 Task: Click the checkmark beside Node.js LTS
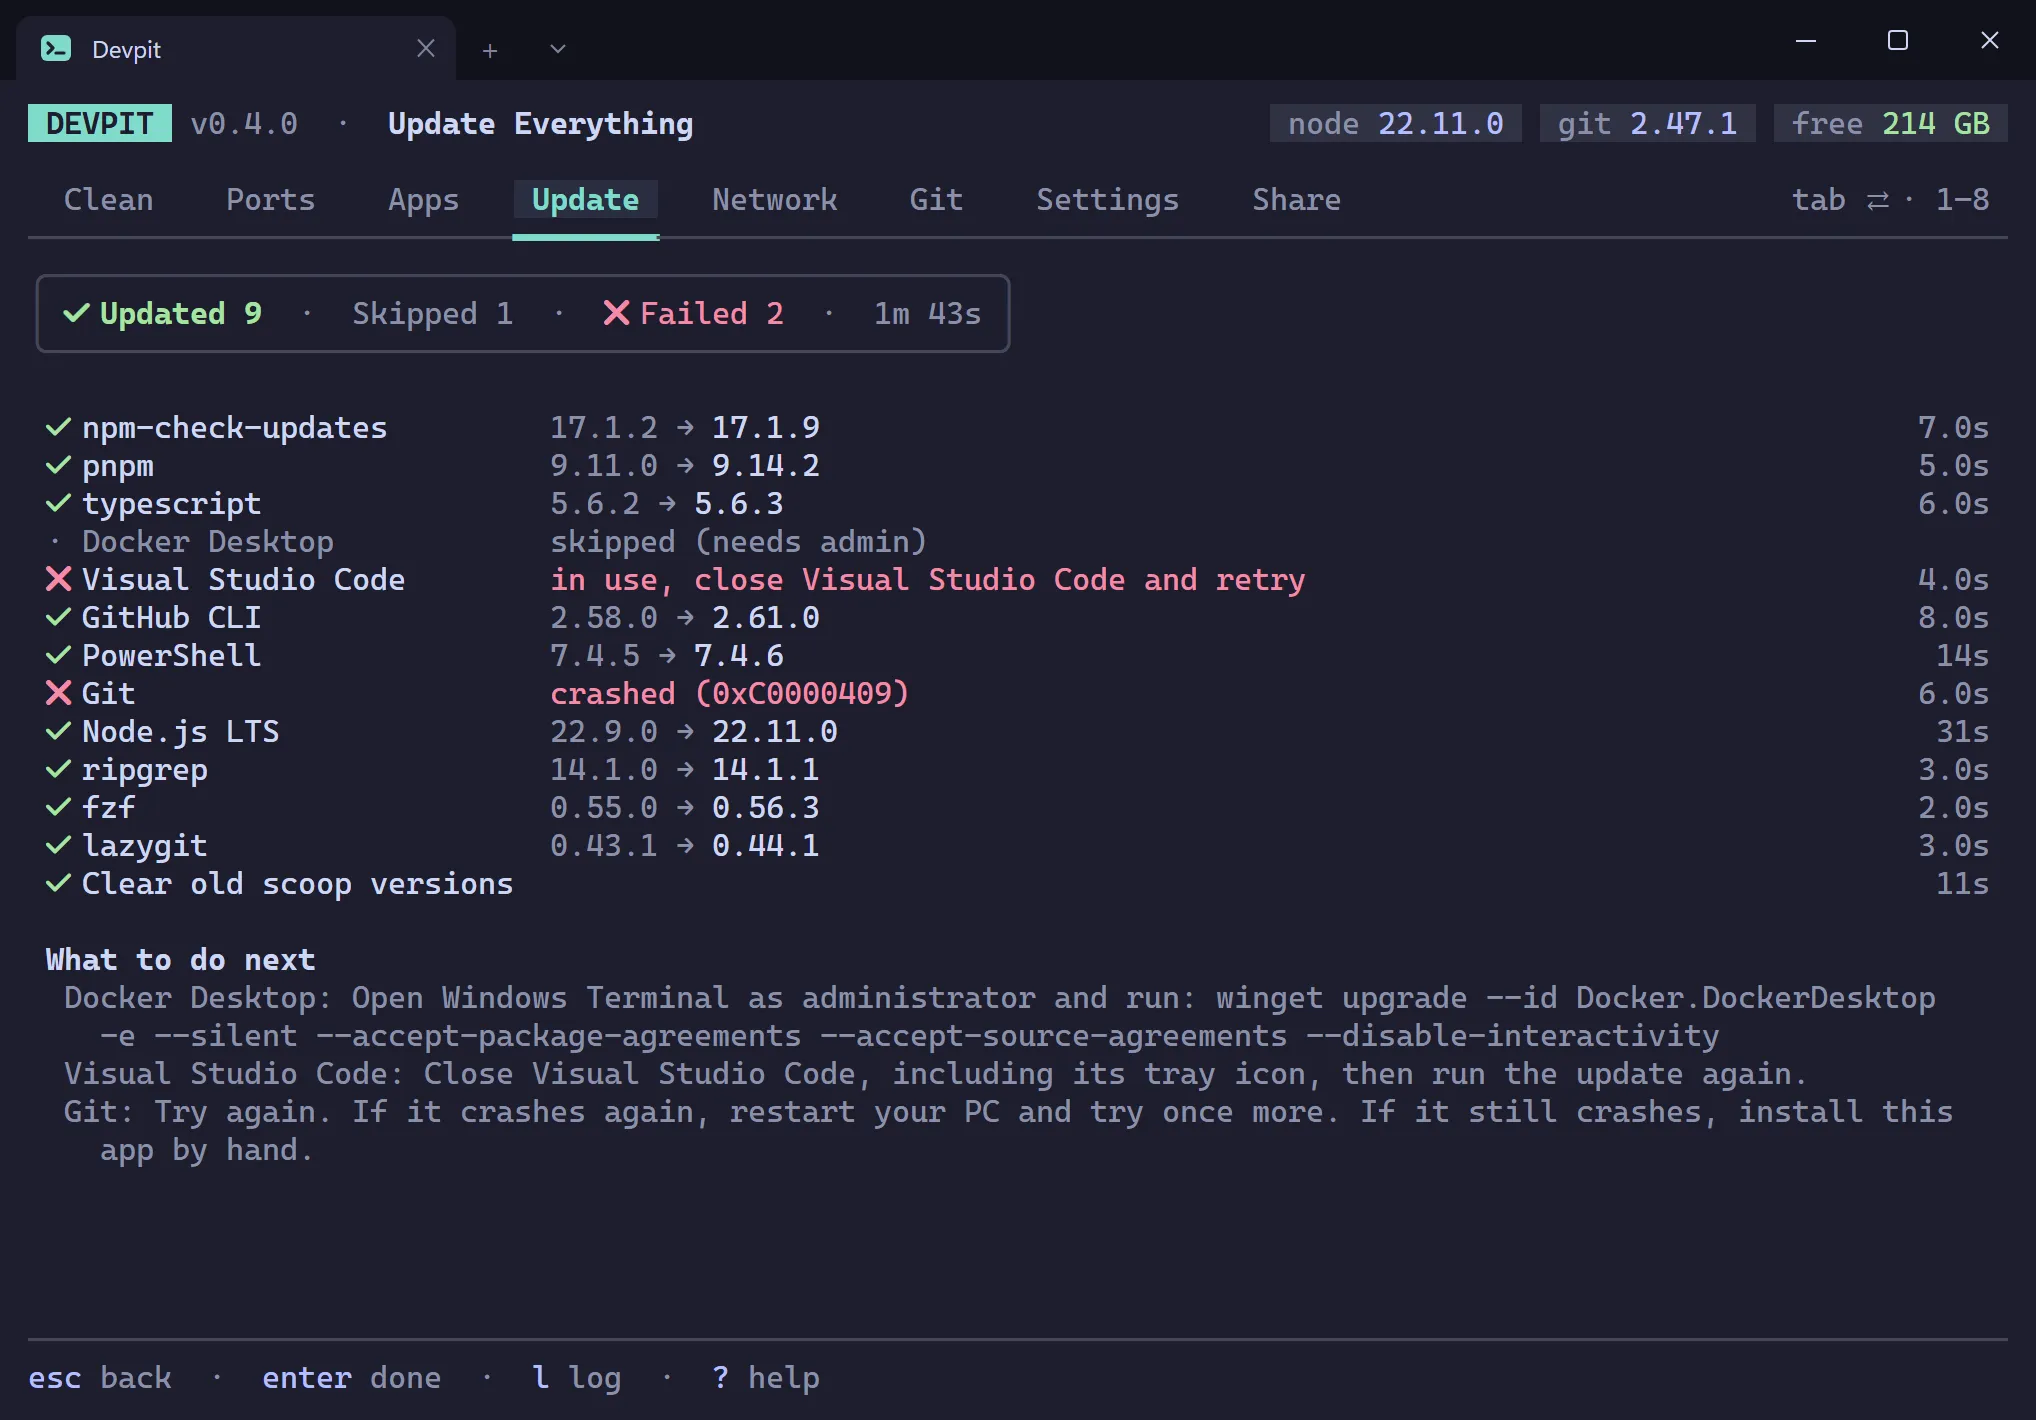tap(59, 731)
